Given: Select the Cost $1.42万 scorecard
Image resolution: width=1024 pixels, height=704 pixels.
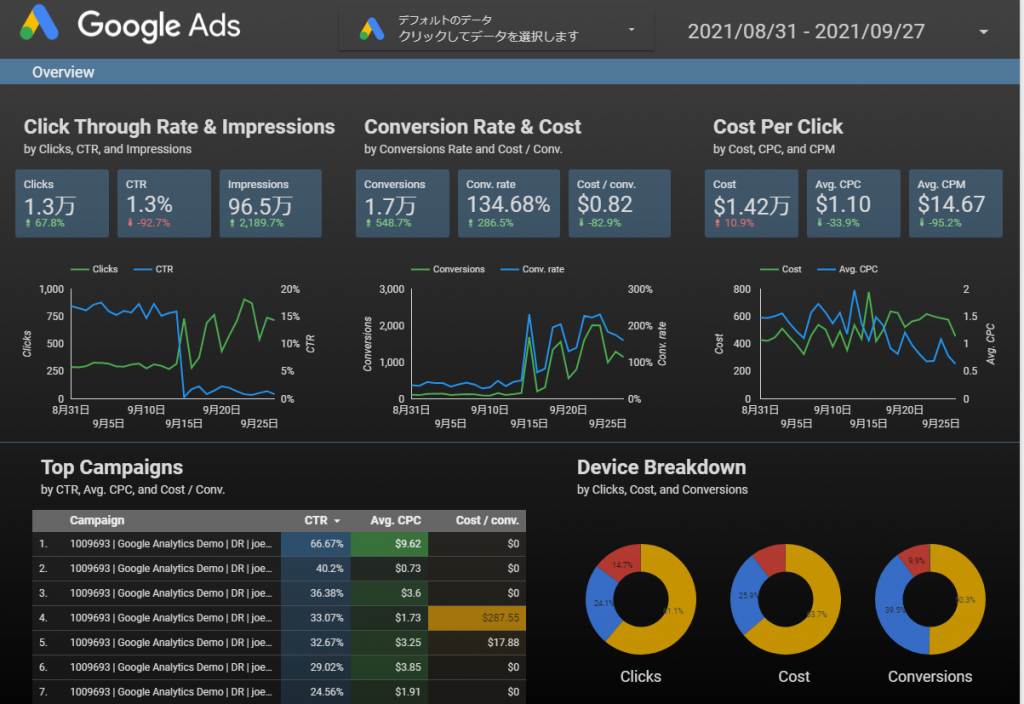Looking at the screenshot, I should [x=751, y=203].
